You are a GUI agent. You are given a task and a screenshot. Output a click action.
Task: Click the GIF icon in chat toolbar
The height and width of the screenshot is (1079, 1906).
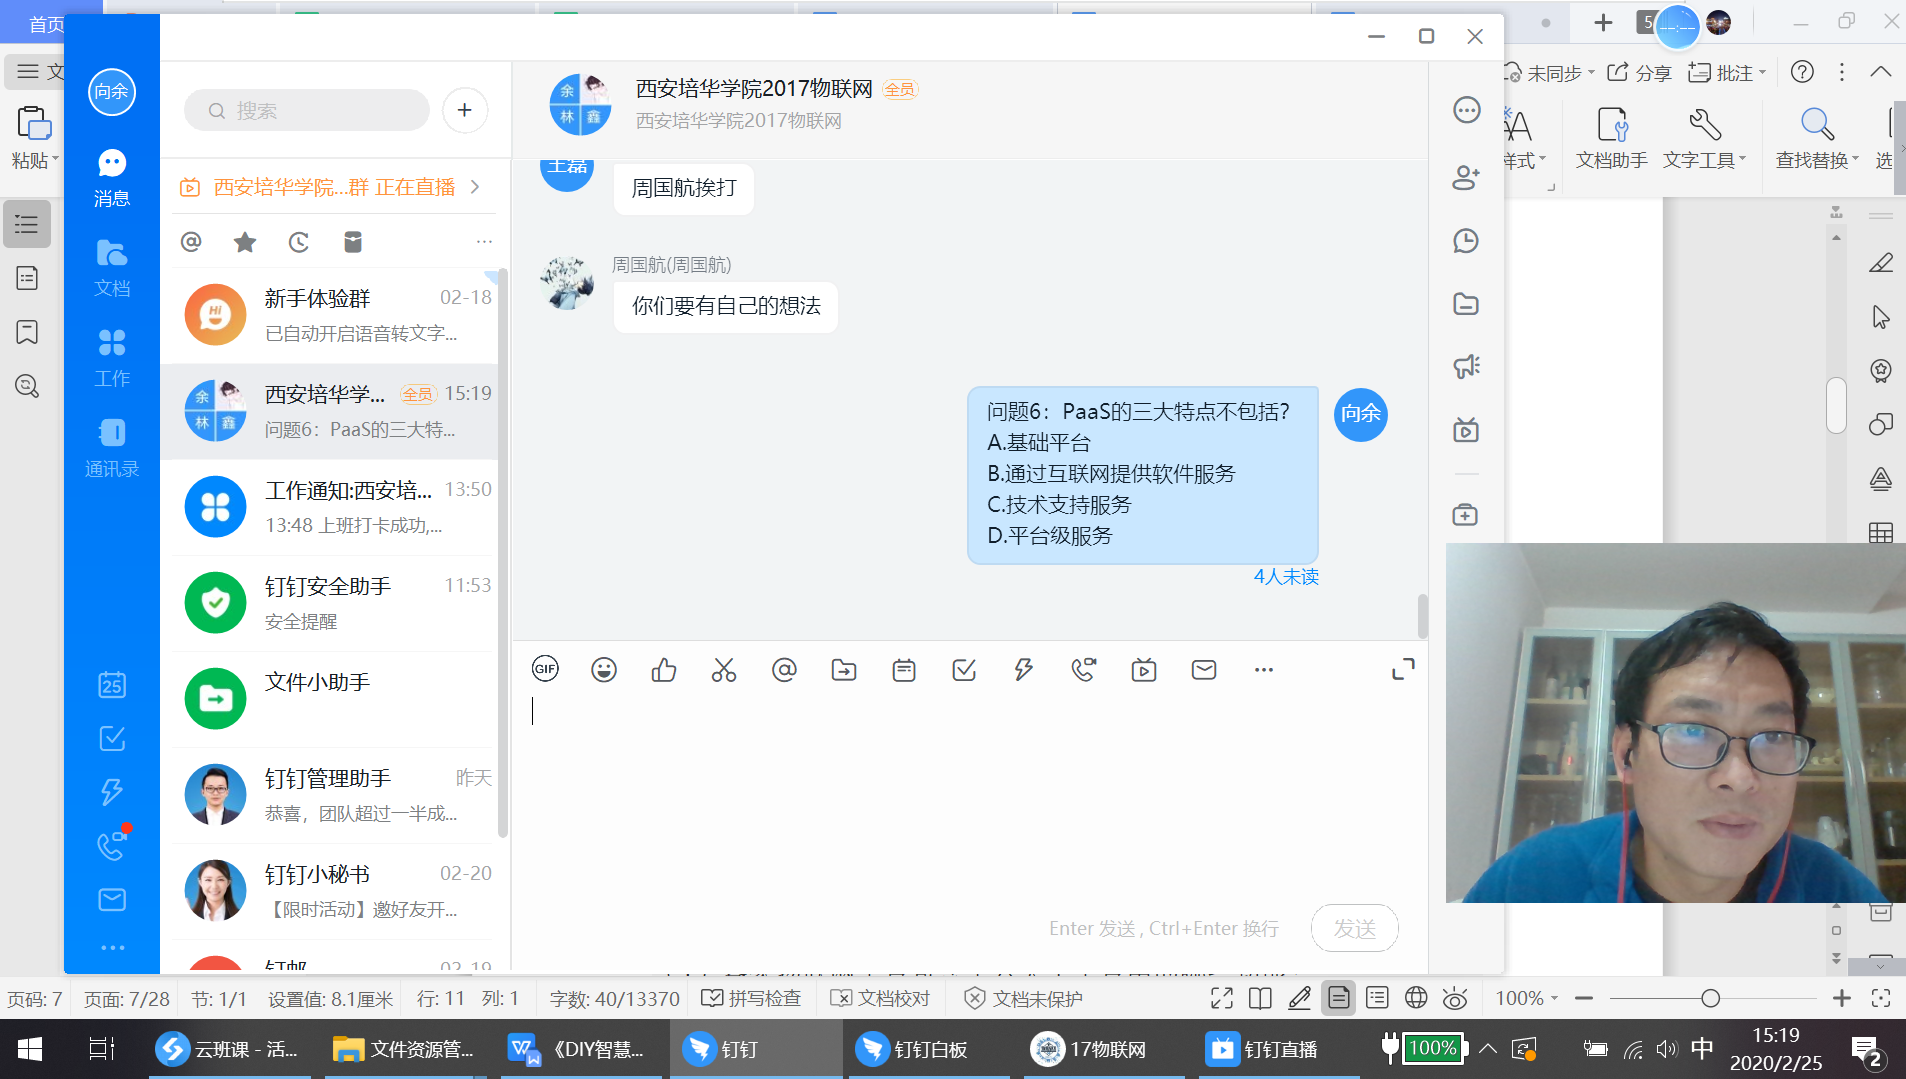[545, 669]
